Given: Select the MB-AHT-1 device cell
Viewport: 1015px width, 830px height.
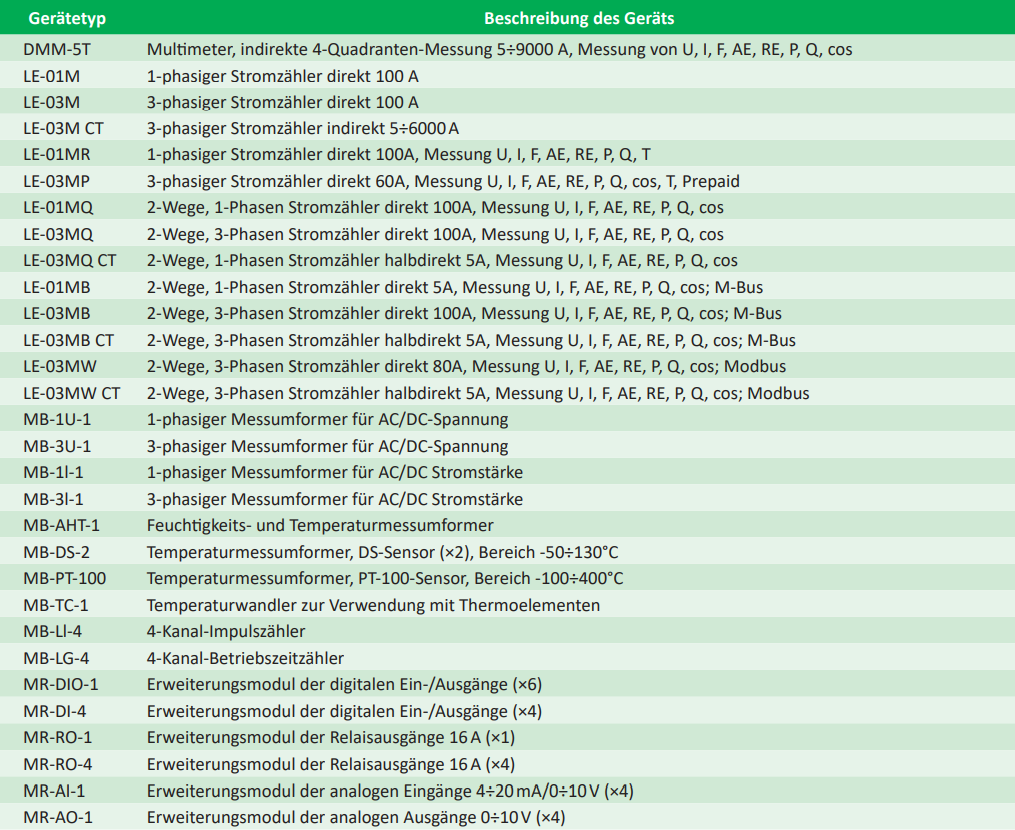Looking at the screenshot, I should 61,525.
